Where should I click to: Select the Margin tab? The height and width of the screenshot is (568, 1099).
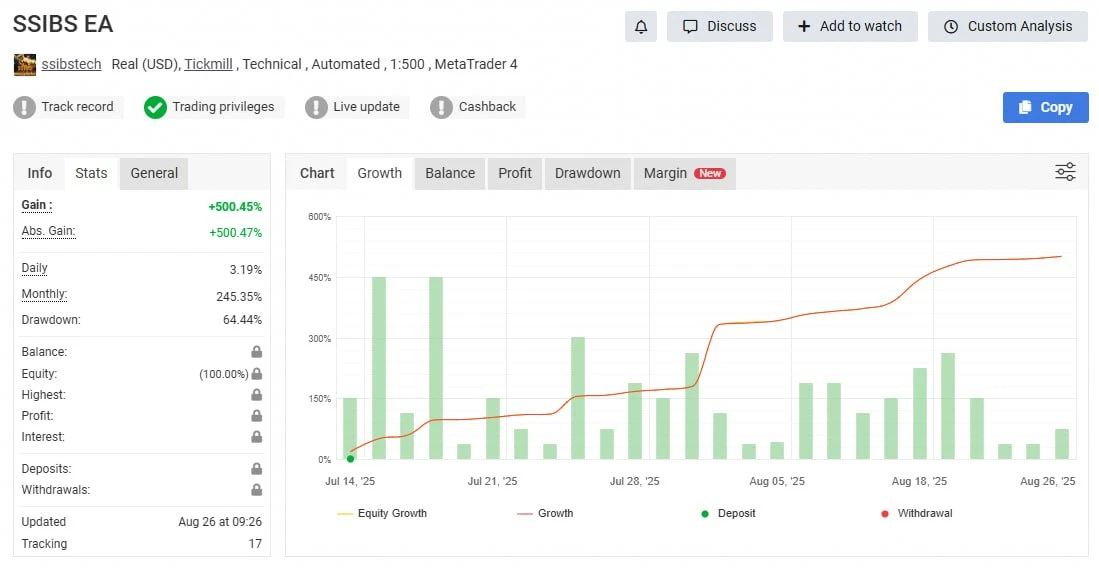[683, 173]
